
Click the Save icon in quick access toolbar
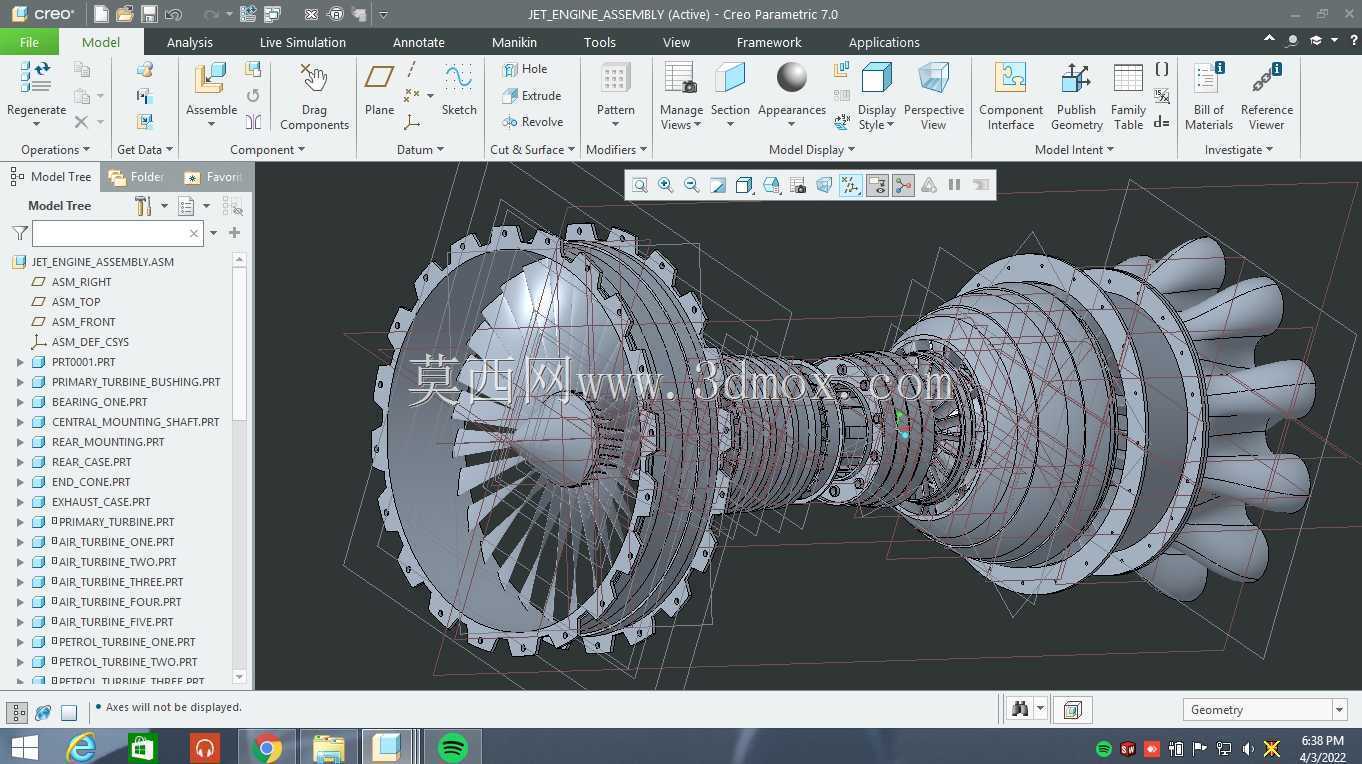pyautogui.click(x=149, y=14)
